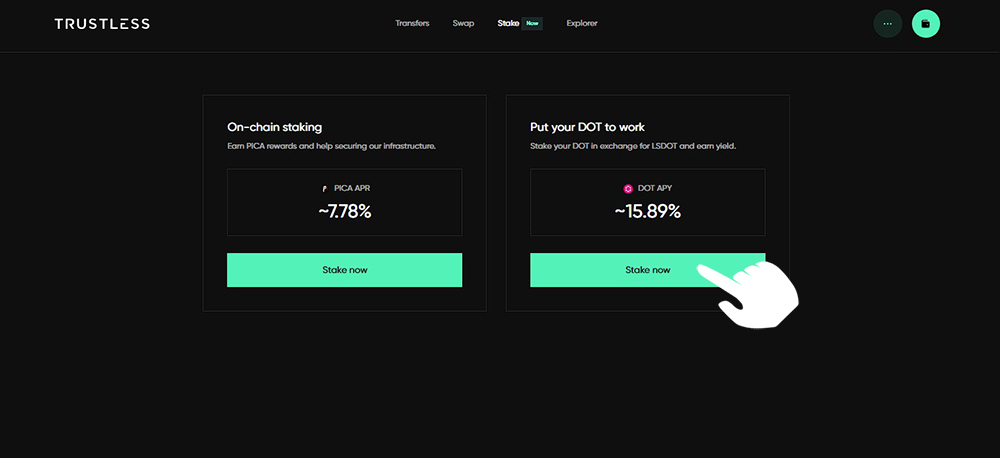Viewport: 1000px width, 458px height.
Task: Click the ~15.89% APY value
Action: click(x=647, y=212)
